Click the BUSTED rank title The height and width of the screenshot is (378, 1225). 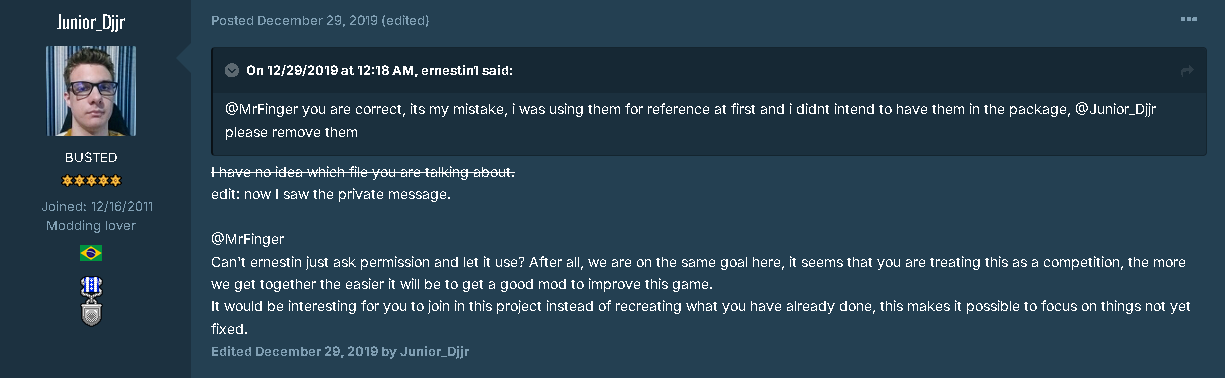tap(91, 158)
